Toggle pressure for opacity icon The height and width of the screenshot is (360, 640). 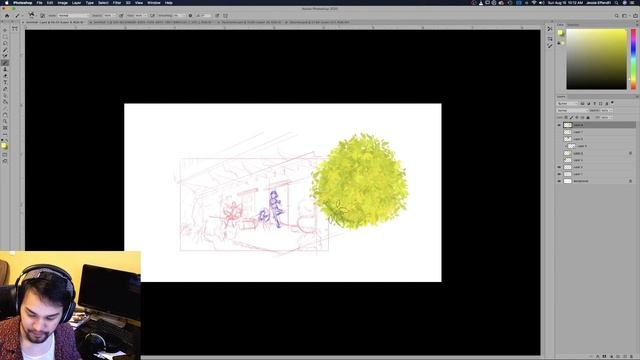[x=121, y=16]
